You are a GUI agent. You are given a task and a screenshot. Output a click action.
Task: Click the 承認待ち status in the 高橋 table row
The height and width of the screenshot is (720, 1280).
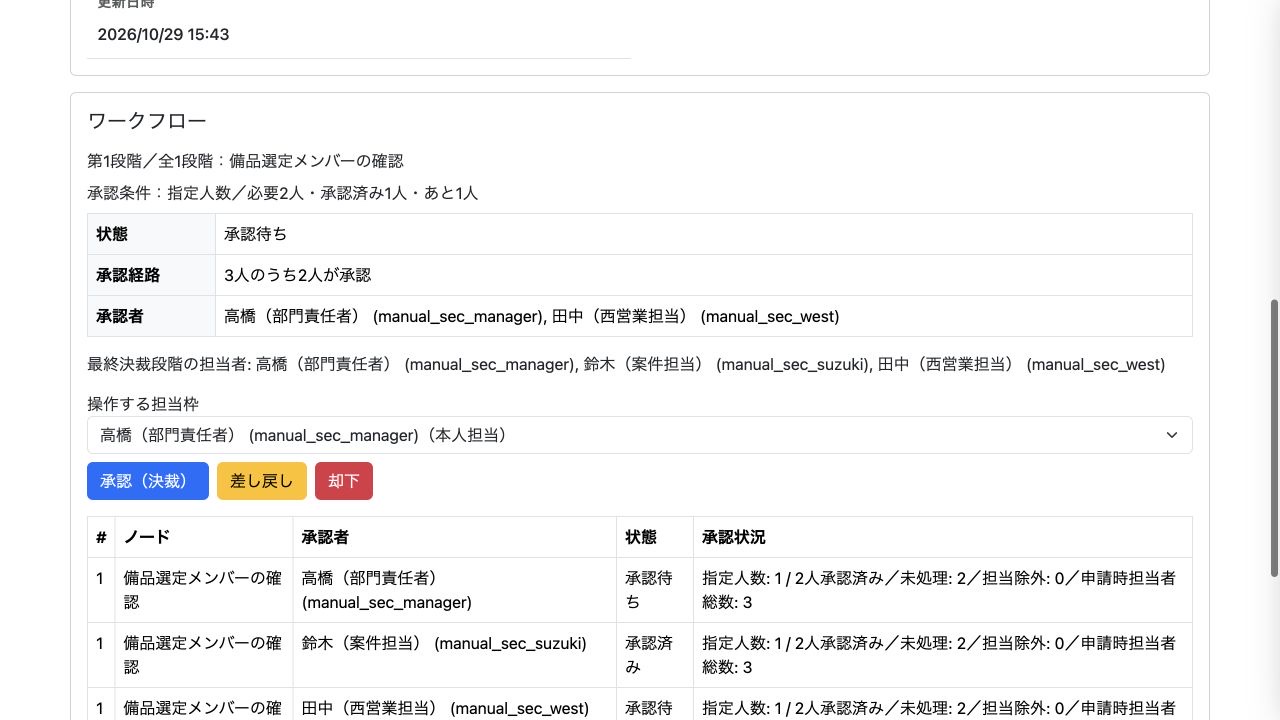(655, 590)
